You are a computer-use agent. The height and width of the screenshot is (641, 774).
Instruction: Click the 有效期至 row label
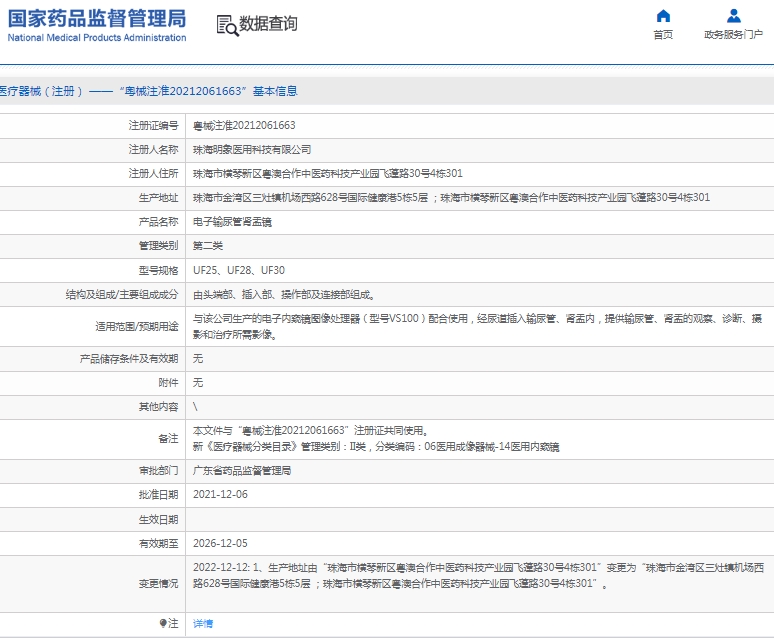(x=158, y=543)
